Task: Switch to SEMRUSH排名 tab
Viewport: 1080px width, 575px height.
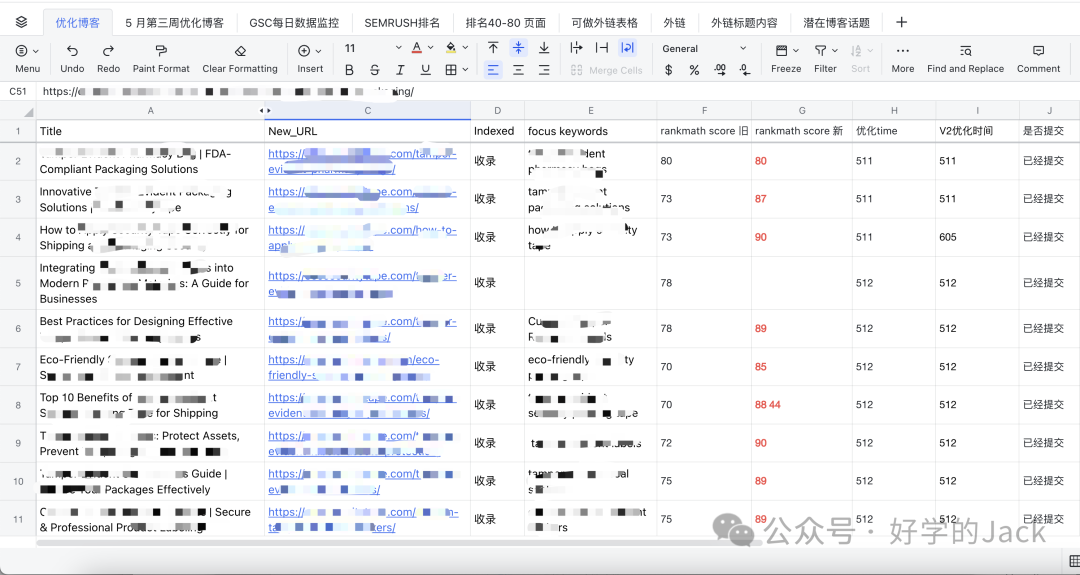Action: (402, 23)
